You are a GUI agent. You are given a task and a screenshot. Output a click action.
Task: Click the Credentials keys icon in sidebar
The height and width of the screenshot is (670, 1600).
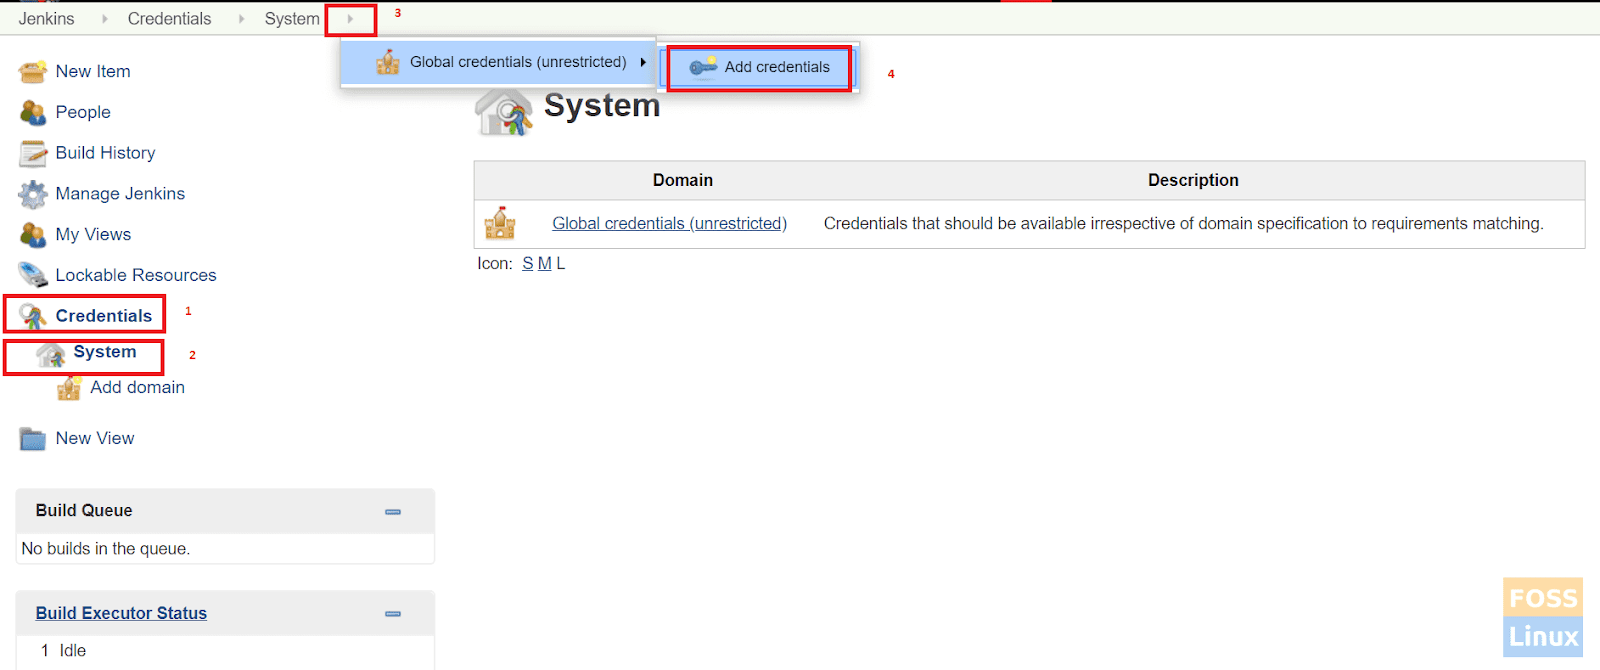33,316
